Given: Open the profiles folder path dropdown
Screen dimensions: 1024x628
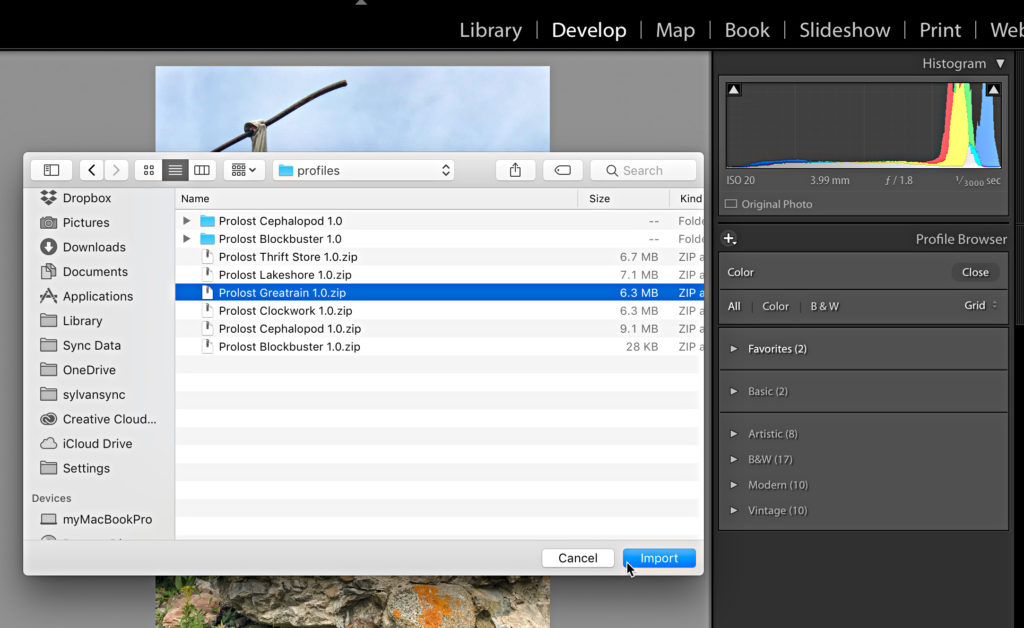Looking at the screenshot, I should pos(364,170).
